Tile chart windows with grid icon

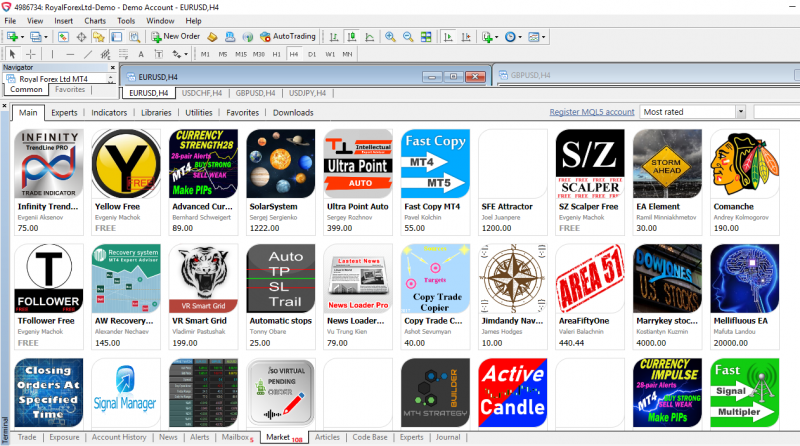[426, 37]
